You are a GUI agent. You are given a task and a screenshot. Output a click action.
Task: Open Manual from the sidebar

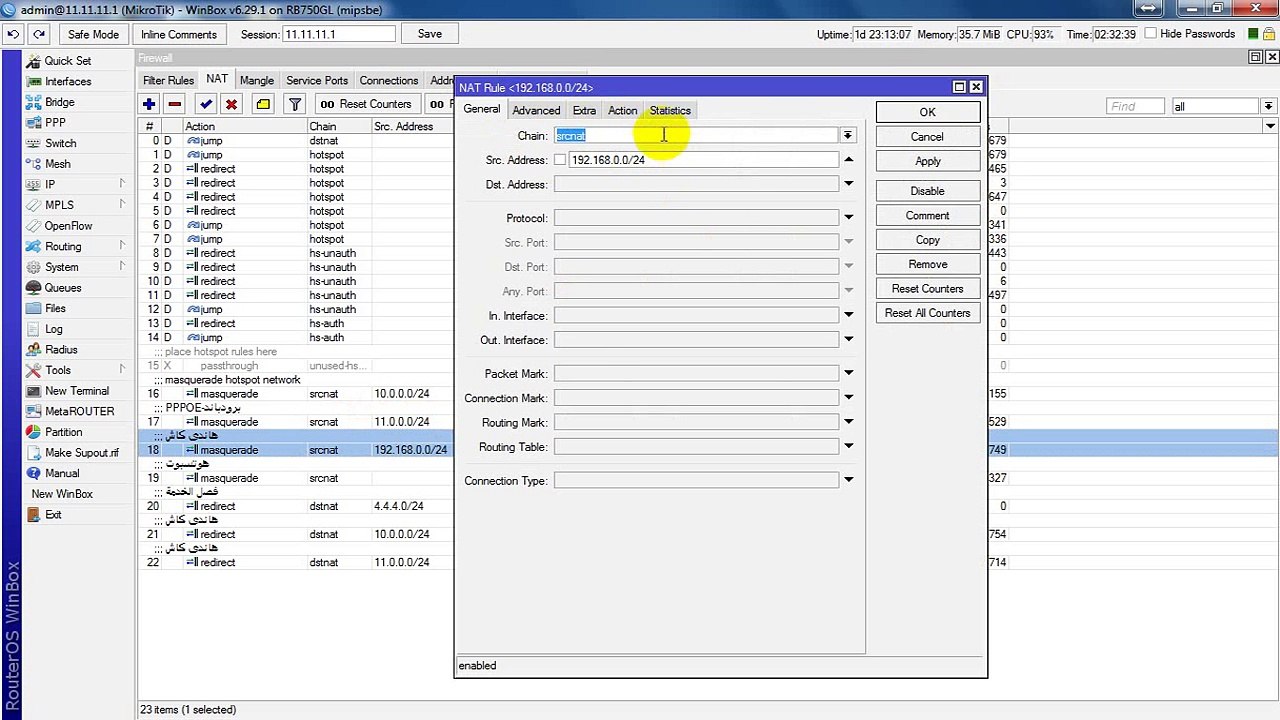point(61,473)
